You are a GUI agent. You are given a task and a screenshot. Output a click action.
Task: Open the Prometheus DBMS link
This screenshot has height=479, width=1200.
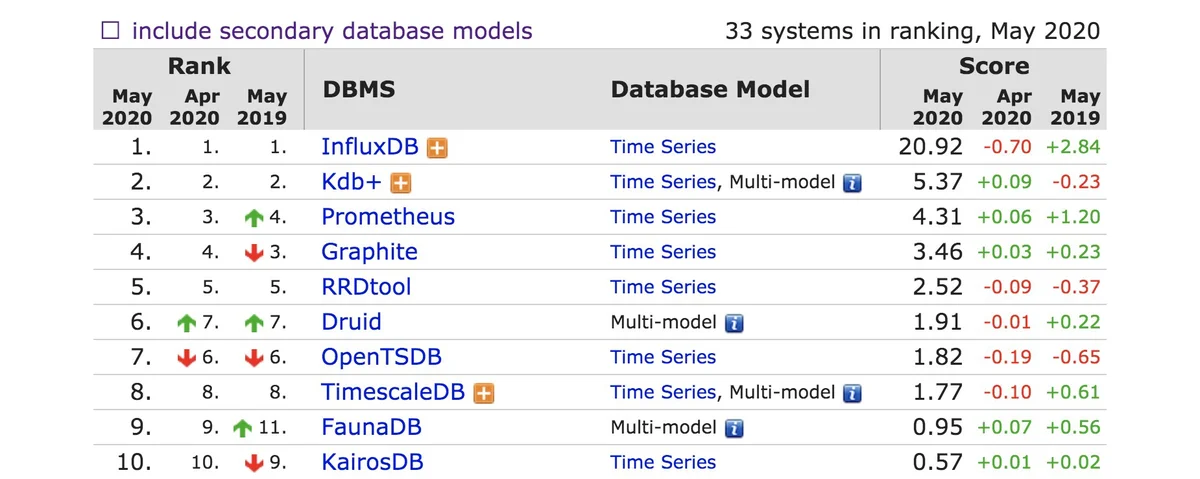388,217
